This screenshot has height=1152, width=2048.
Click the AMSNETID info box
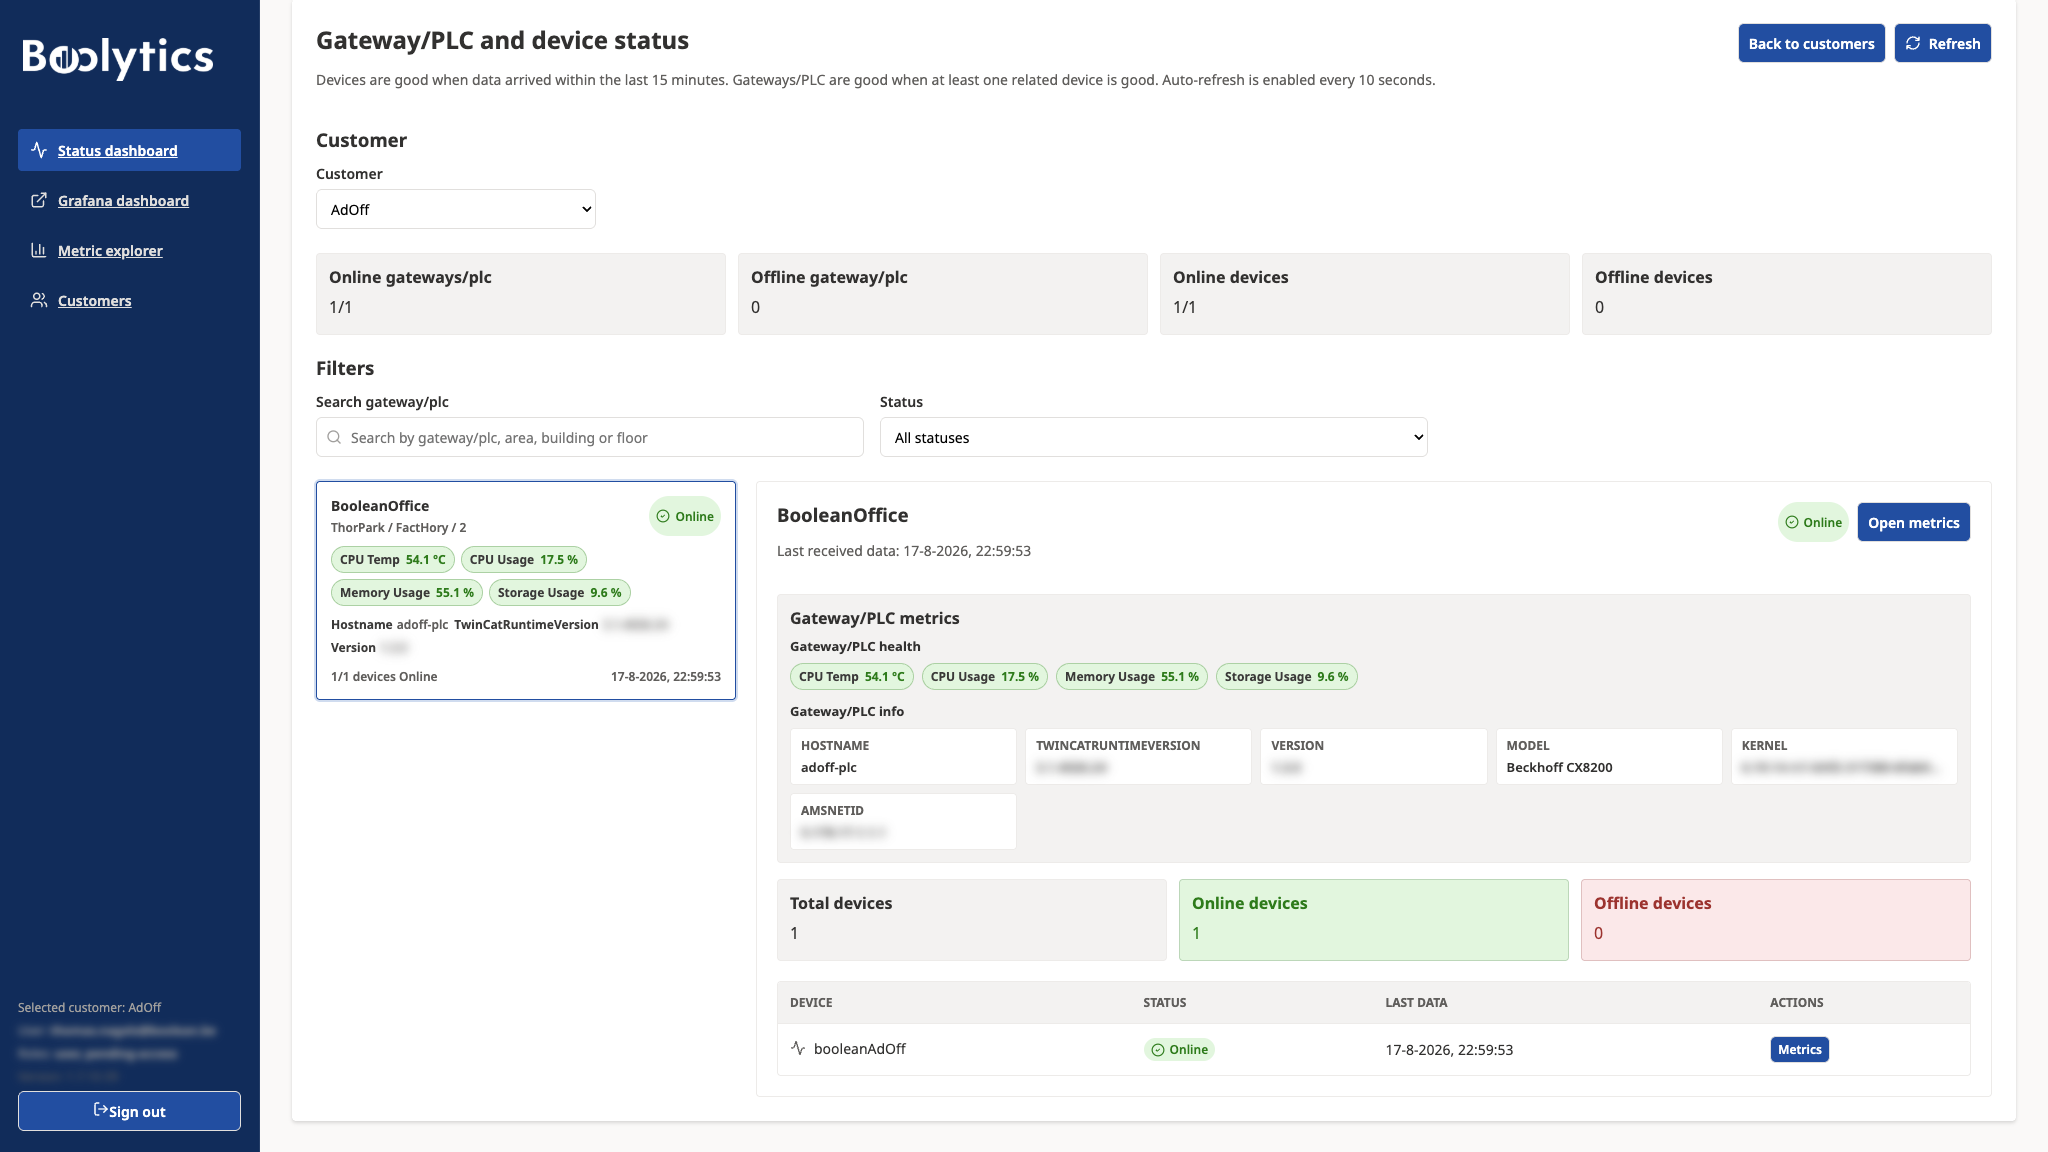click(x=903, y=821)
